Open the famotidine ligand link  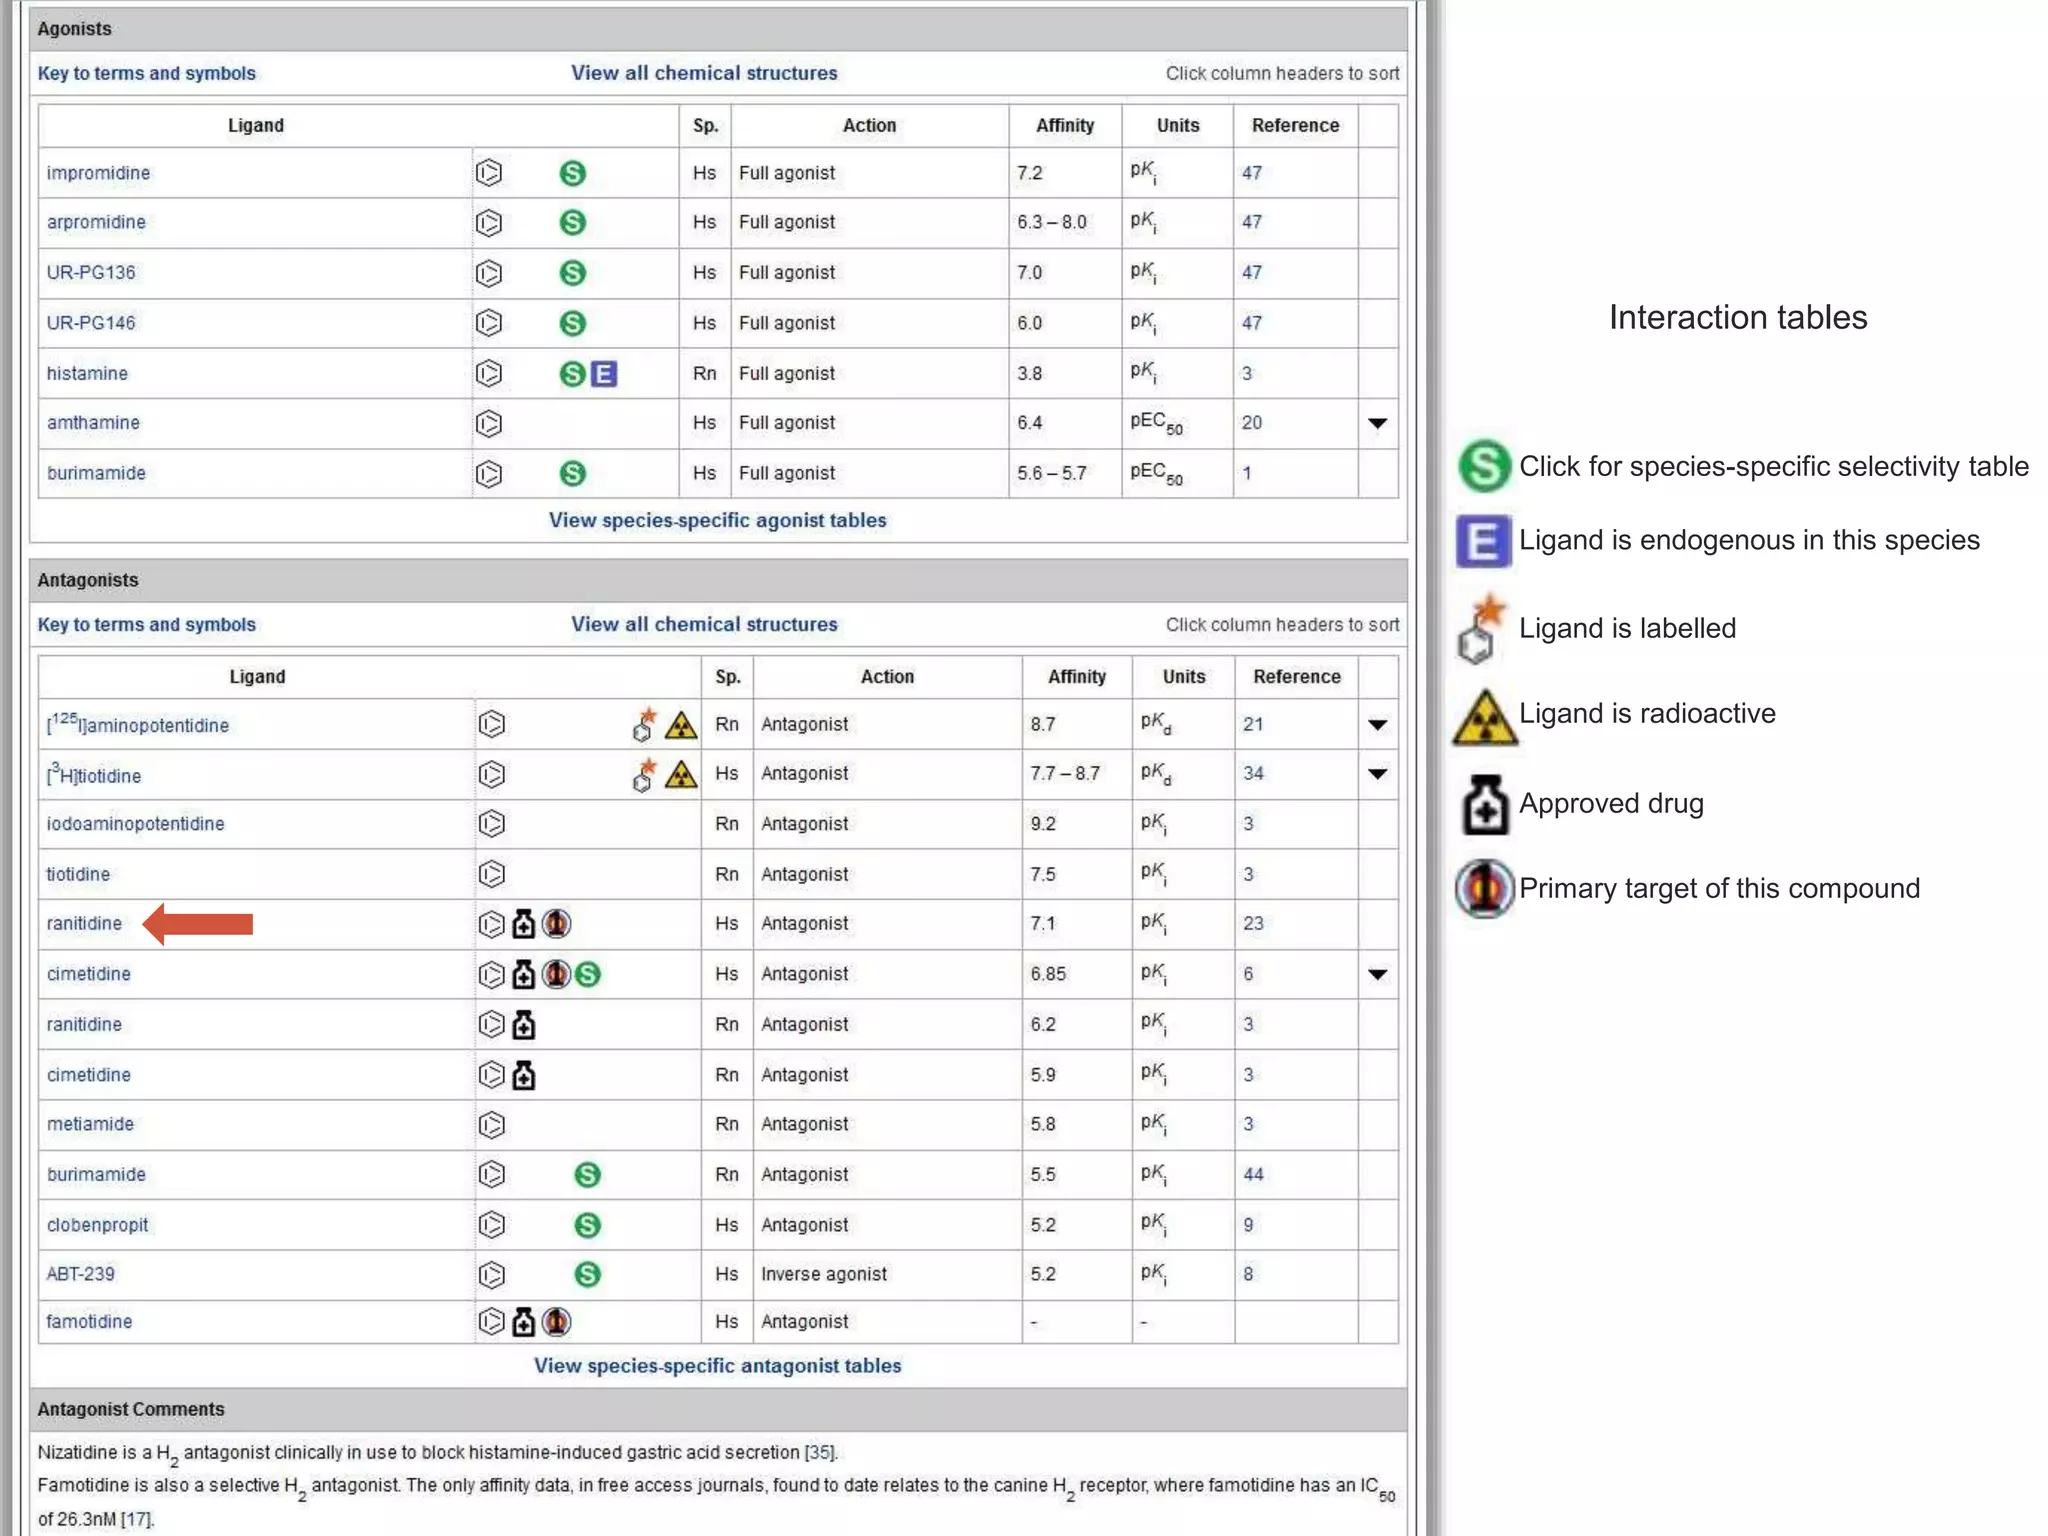(89, 1321)
